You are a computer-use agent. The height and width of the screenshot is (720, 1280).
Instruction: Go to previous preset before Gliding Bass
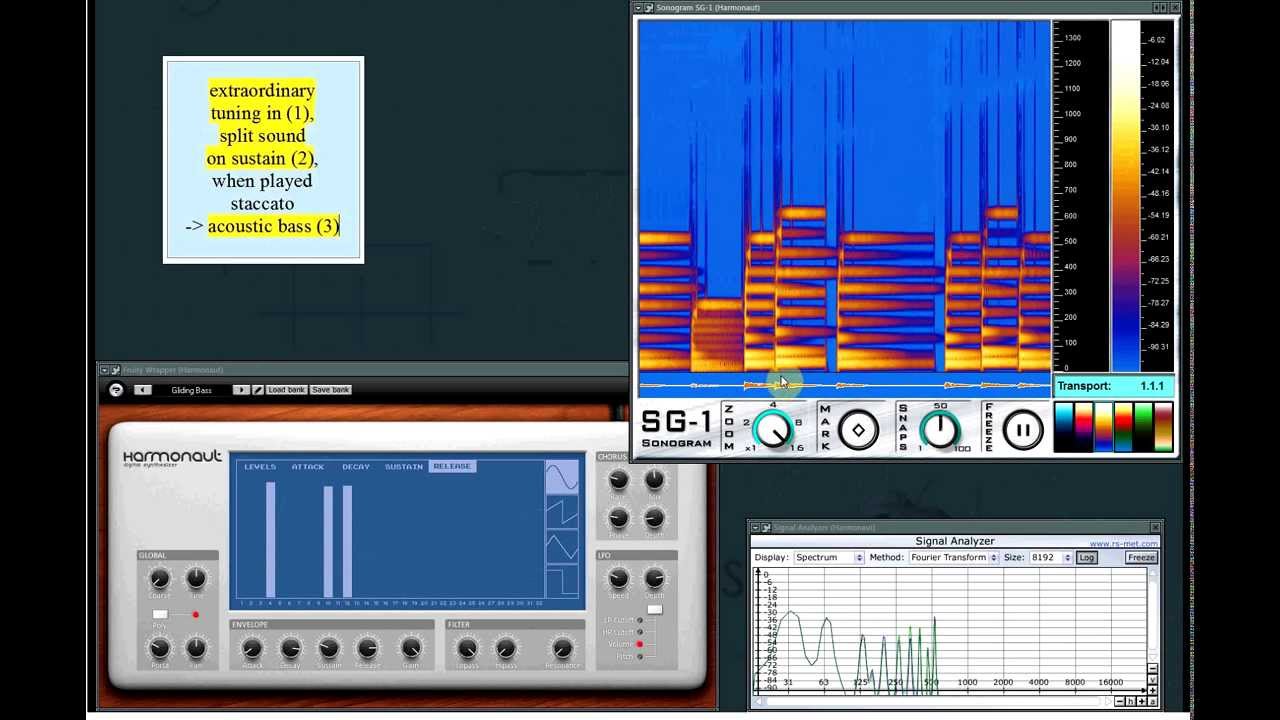coord(143,390)
